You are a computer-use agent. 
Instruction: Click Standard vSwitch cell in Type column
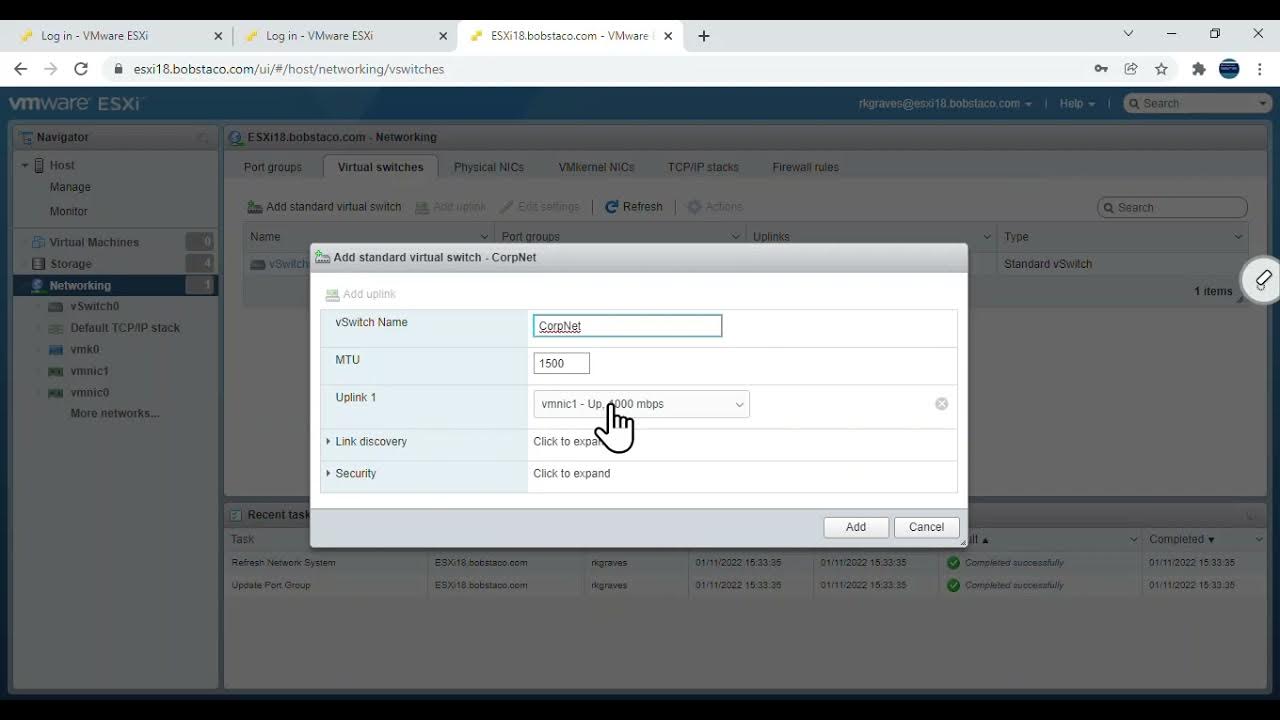[1048, 264]
